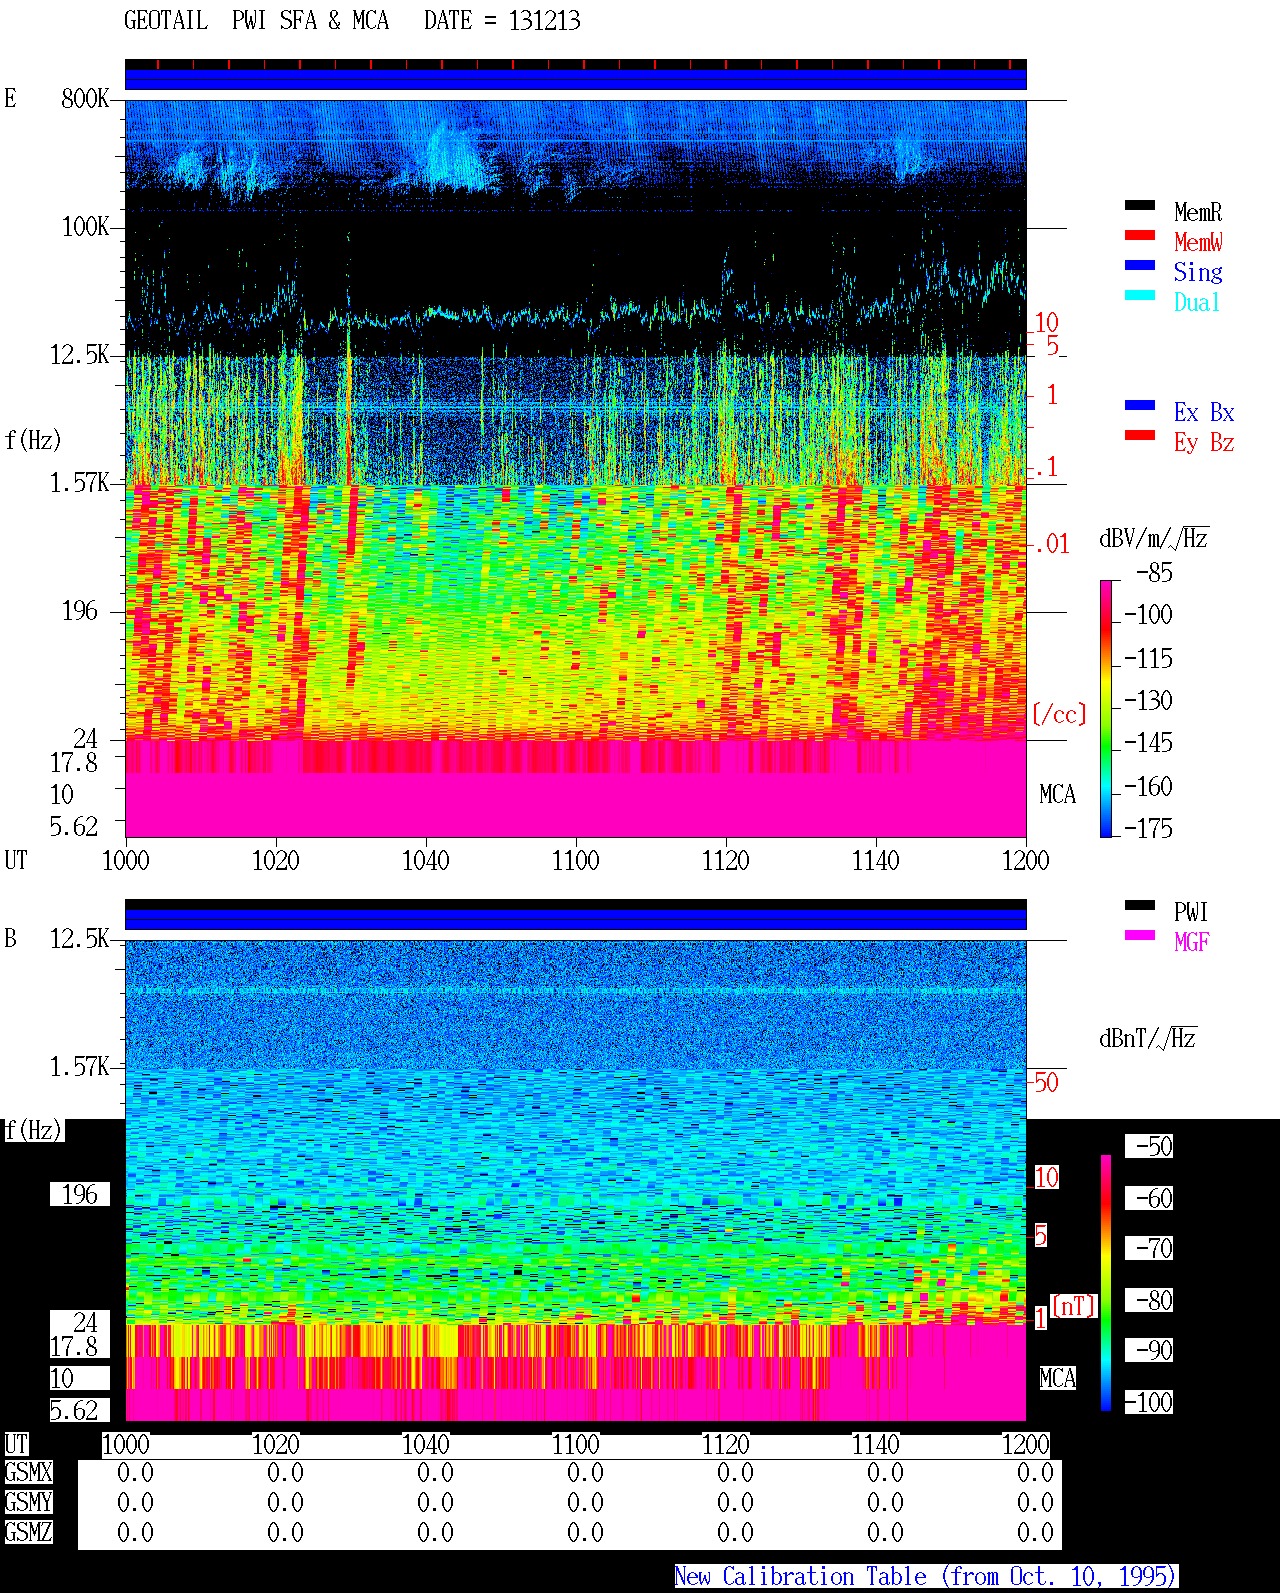Click the black MemR legend swatch
Screen dimensions: 1280x1593
(x=1140, y=206)
